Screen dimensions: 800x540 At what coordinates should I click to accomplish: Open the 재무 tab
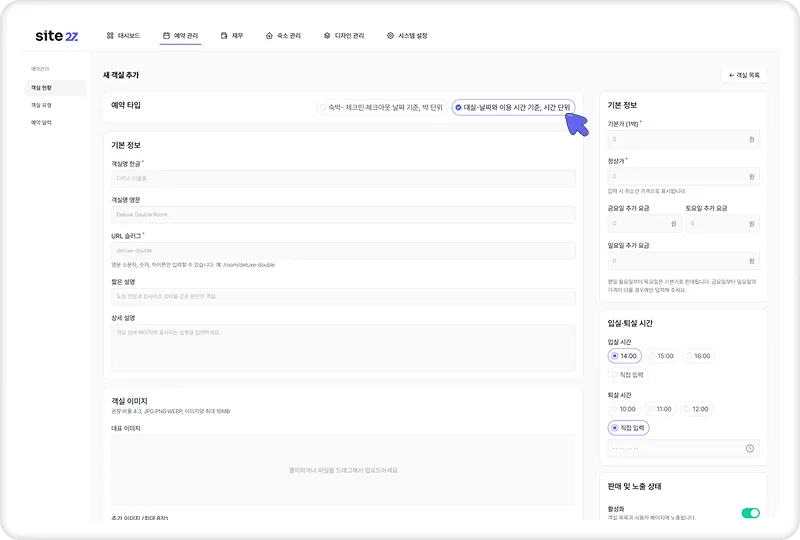point(232,36)
